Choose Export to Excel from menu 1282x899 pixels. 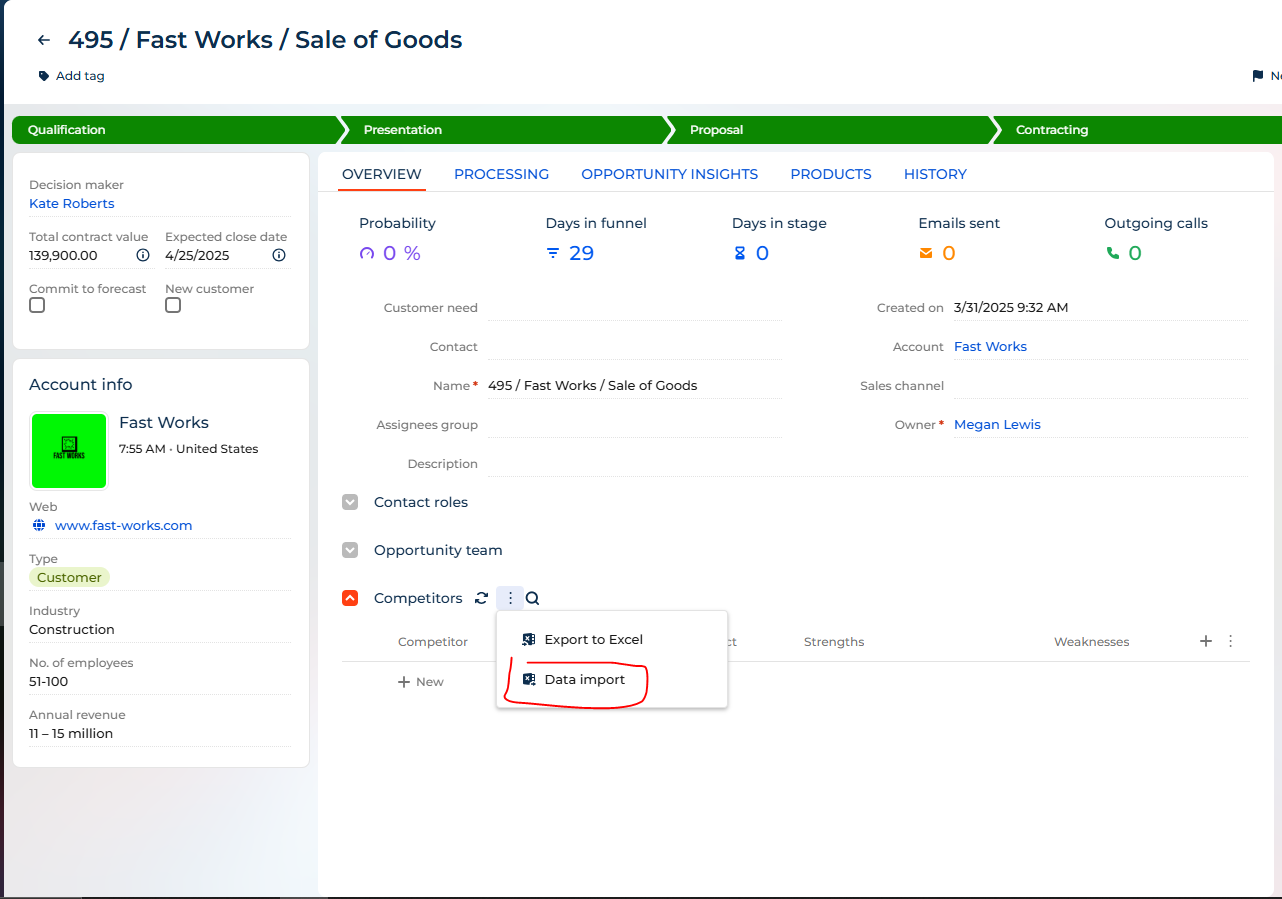click(612, 639)
